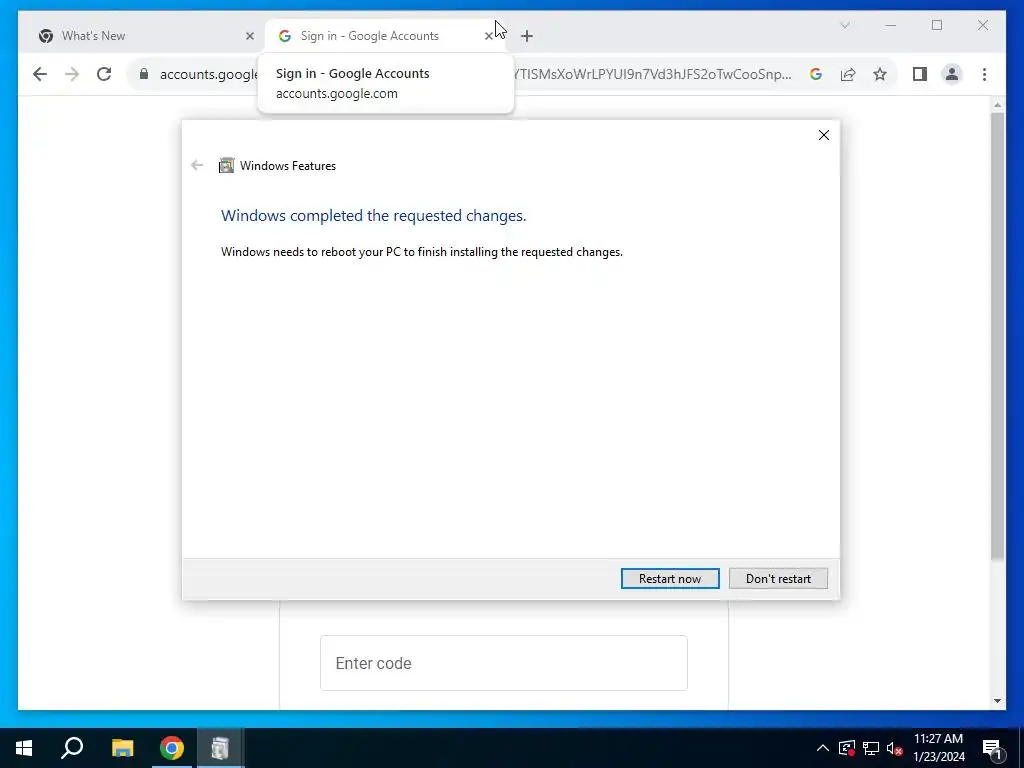Share this page icon
This screenshot has height=768, width=1024.
pos(848,74)
